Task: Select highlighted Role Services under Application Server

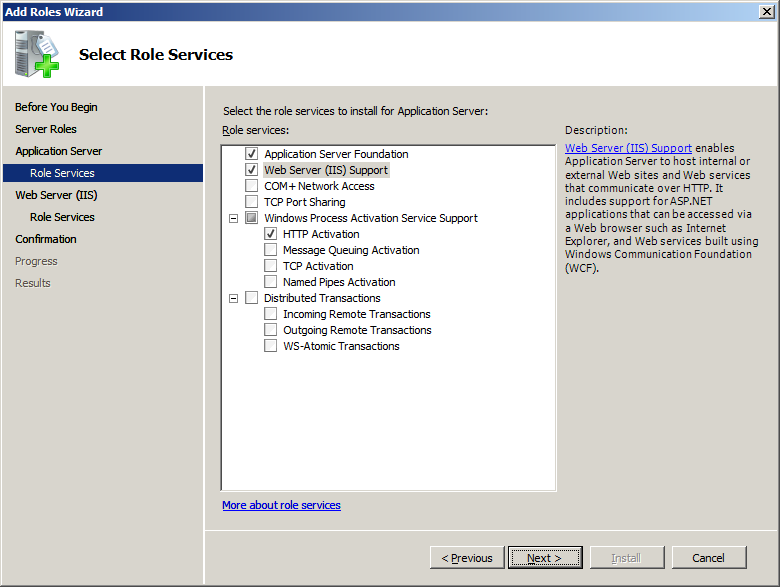Action: point(103,173)
